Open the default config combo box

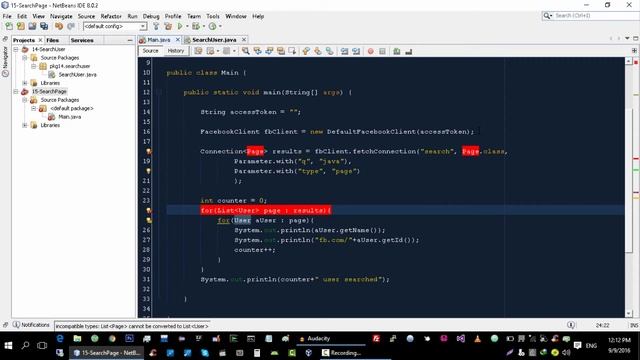(x=115, y=26)
